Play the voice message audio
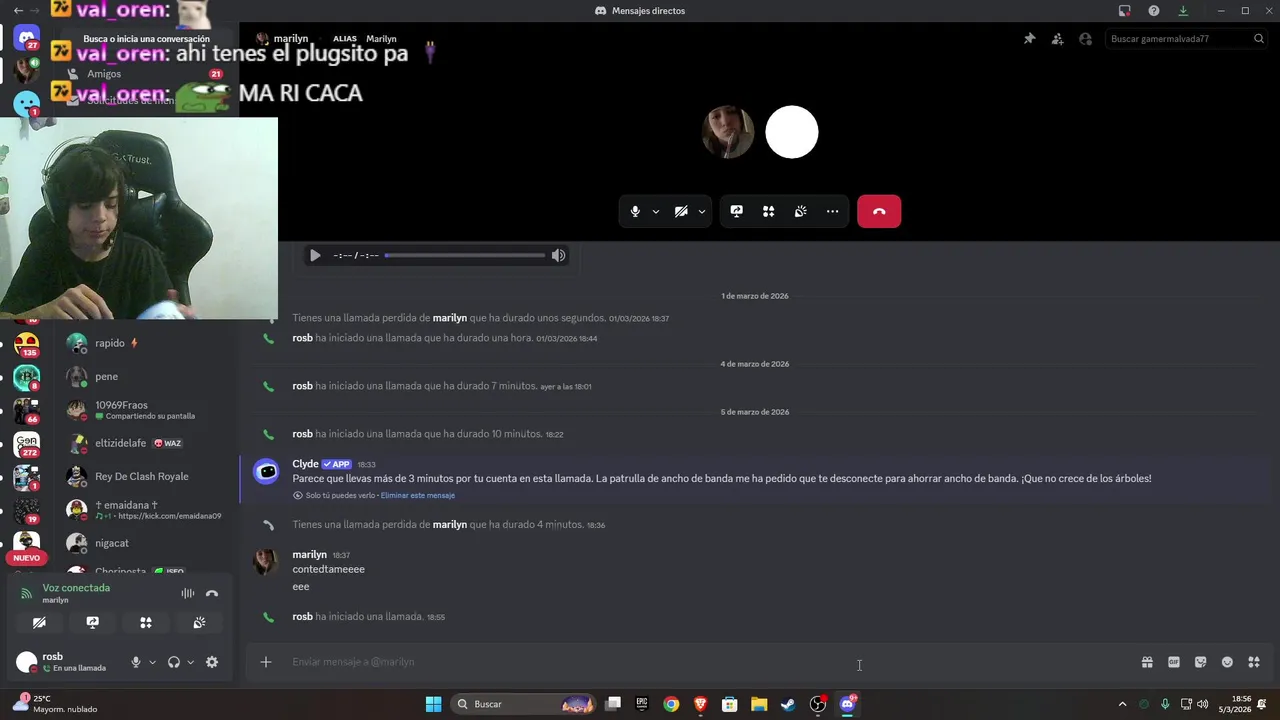1280x720 pixels. click(315, 256)
